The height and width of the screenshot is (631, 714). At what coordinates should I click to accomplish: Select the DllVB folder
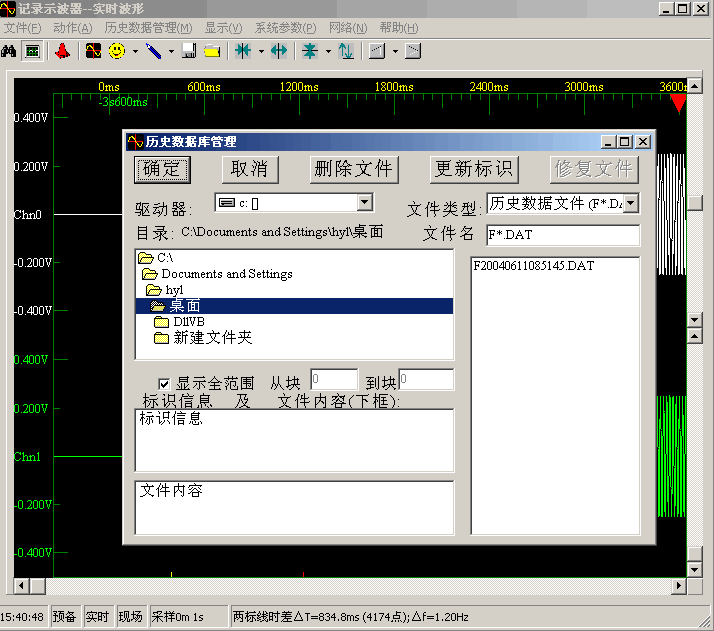click(x=179, y=322)
